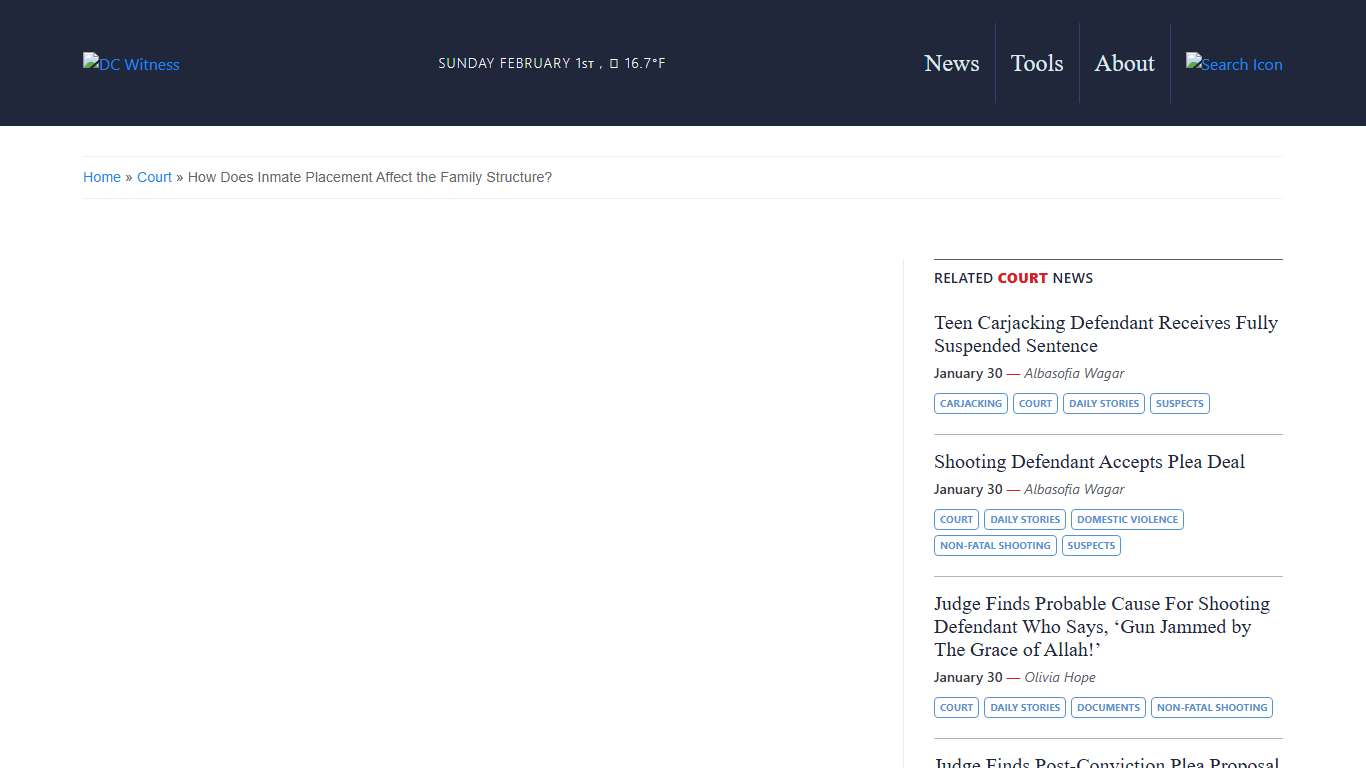Select COURT tag under carjacking article

pyautogui.click(x=1035, y=404)
